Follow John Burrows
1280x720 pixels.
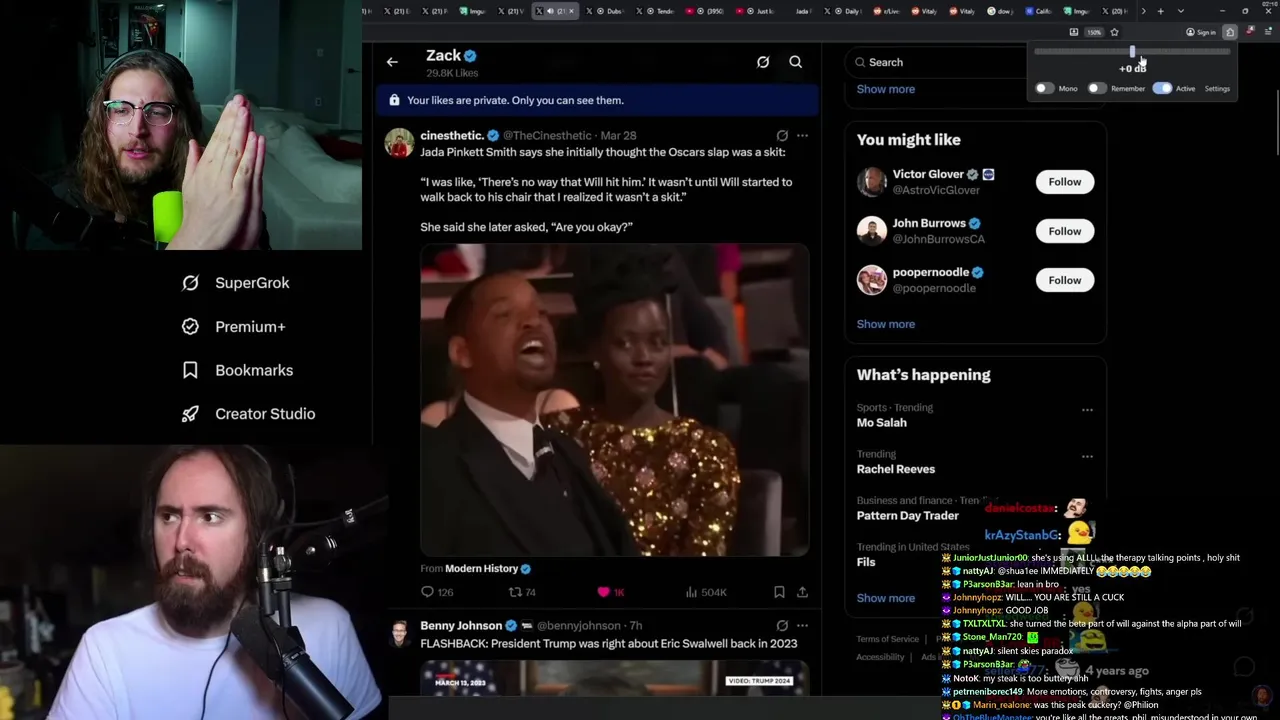[x=1064, y=231]
